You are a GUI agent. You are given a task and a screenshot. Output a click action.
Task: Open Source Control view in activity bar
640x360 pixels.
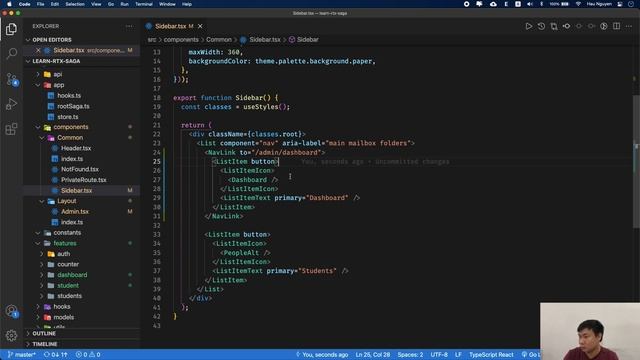(11, 79)
